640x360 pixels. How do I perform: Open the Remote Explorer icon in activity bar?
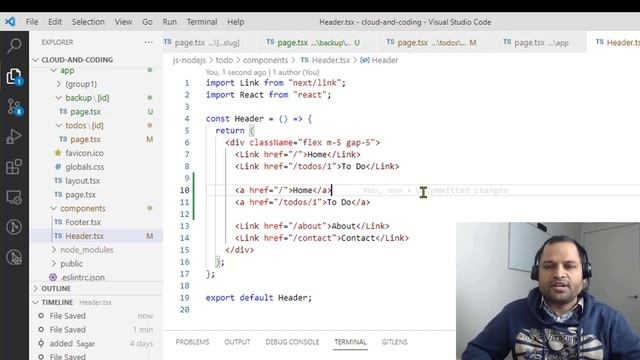pos(14,197)
